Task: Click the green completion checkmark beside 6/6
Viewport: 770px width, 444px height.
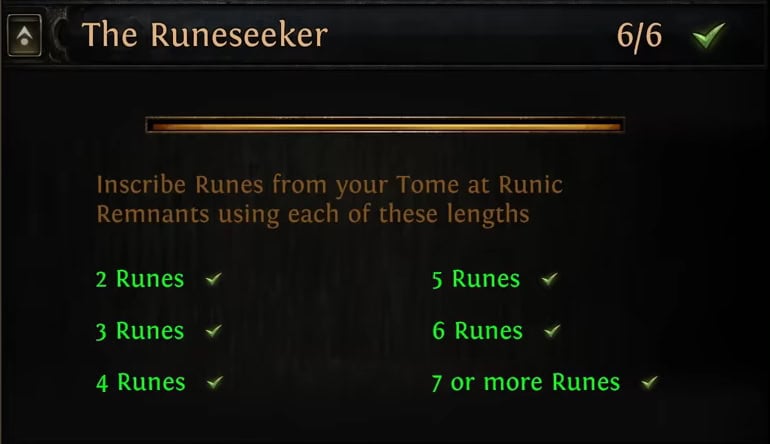Action: [708, 35]
